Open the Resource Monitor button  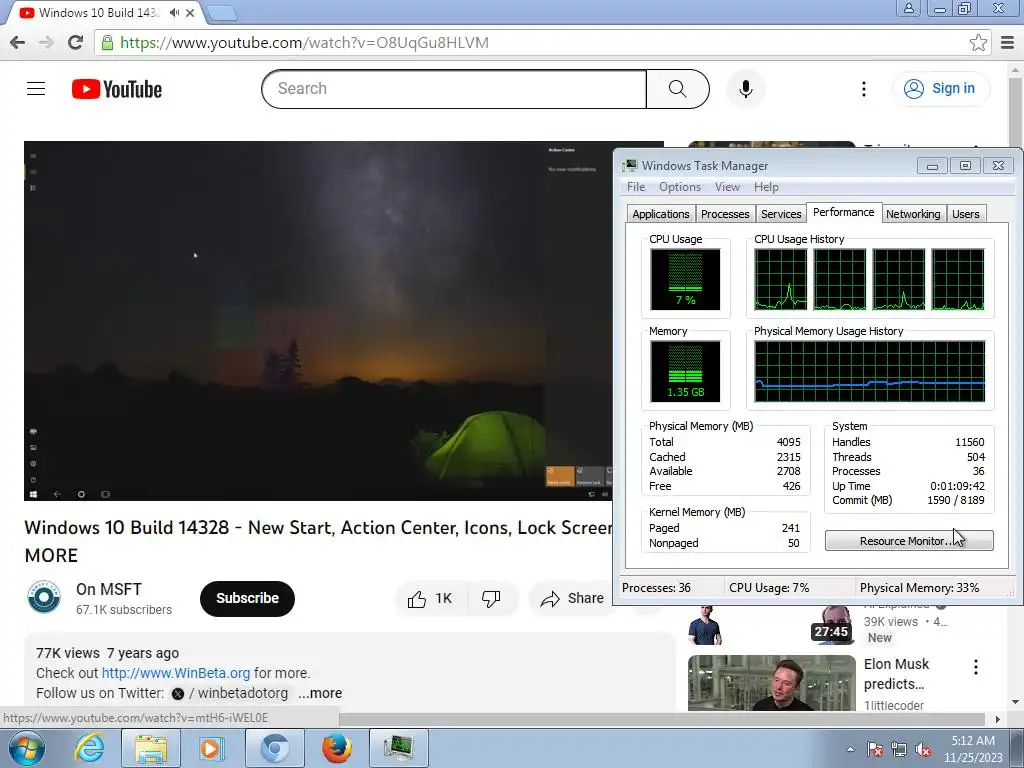(x=908, y=541)
